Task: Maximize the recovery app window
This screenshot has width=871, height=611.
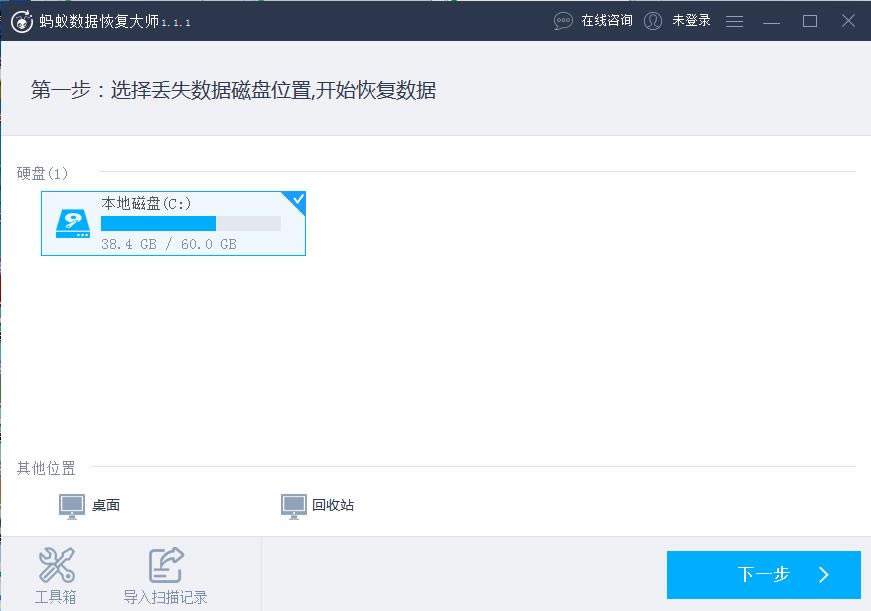Action: tap(810, 21)
